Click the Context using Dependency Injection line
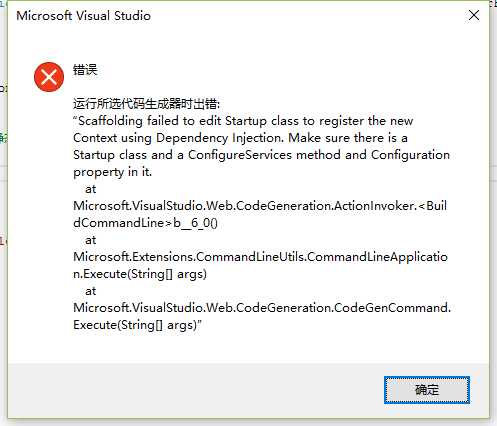The height and width of the screenshot is (426, 497). point(240,138)
